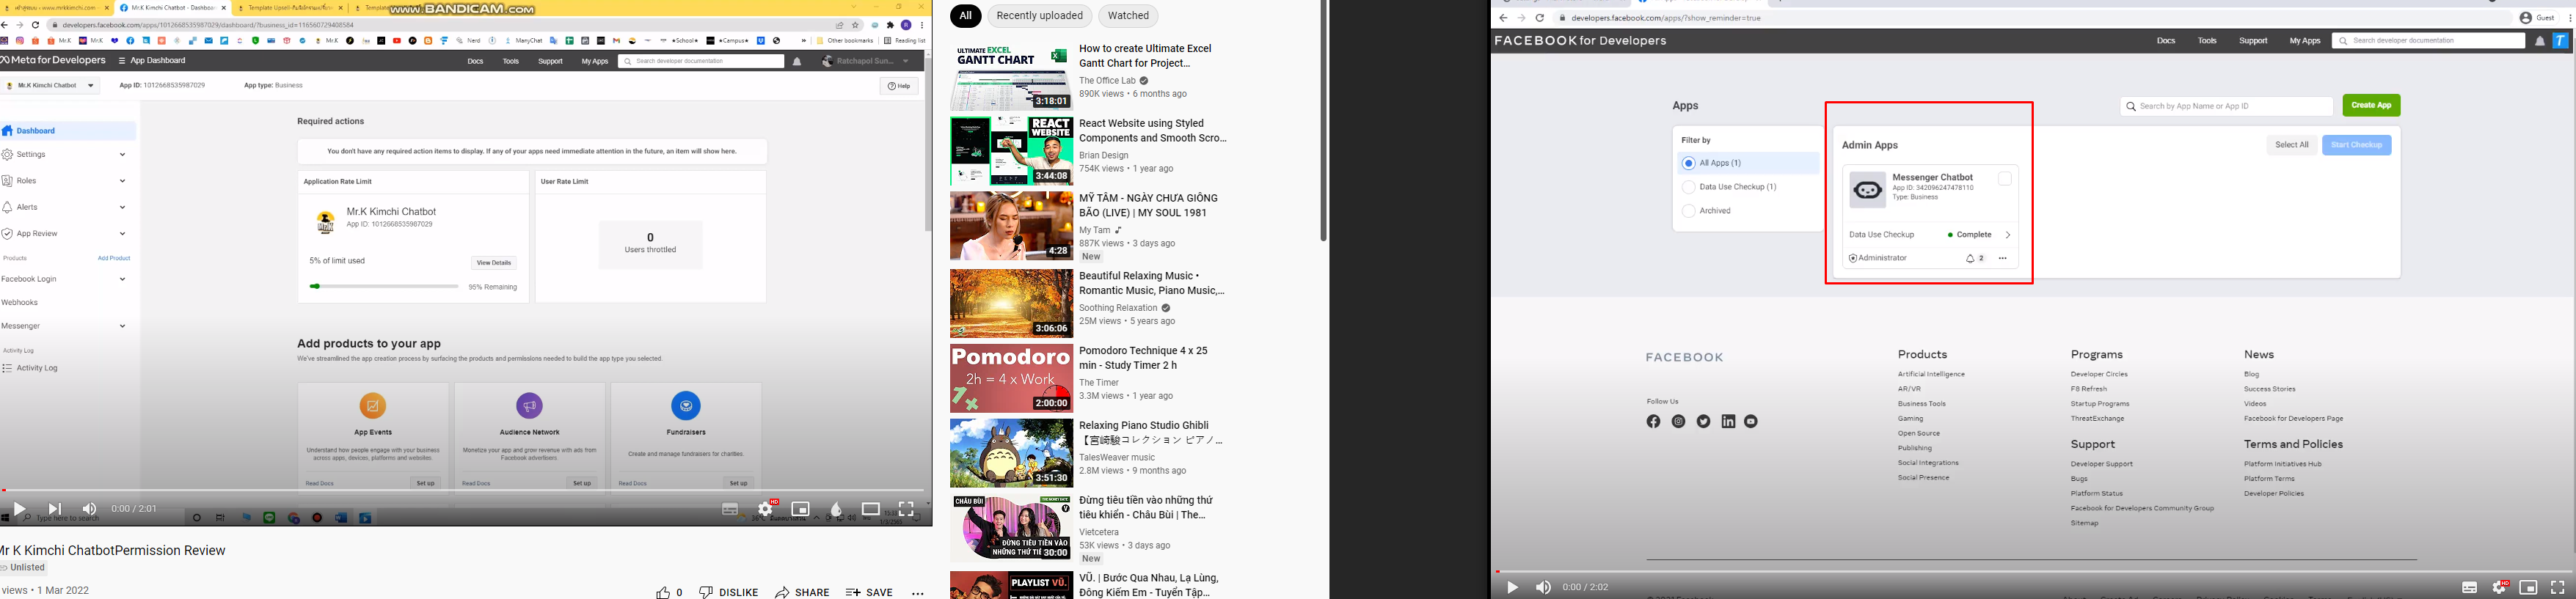This screenshot has width=2576, height=599.
Task: Mute the Mr K Kimchi video volume
Action: coord(90,509)
